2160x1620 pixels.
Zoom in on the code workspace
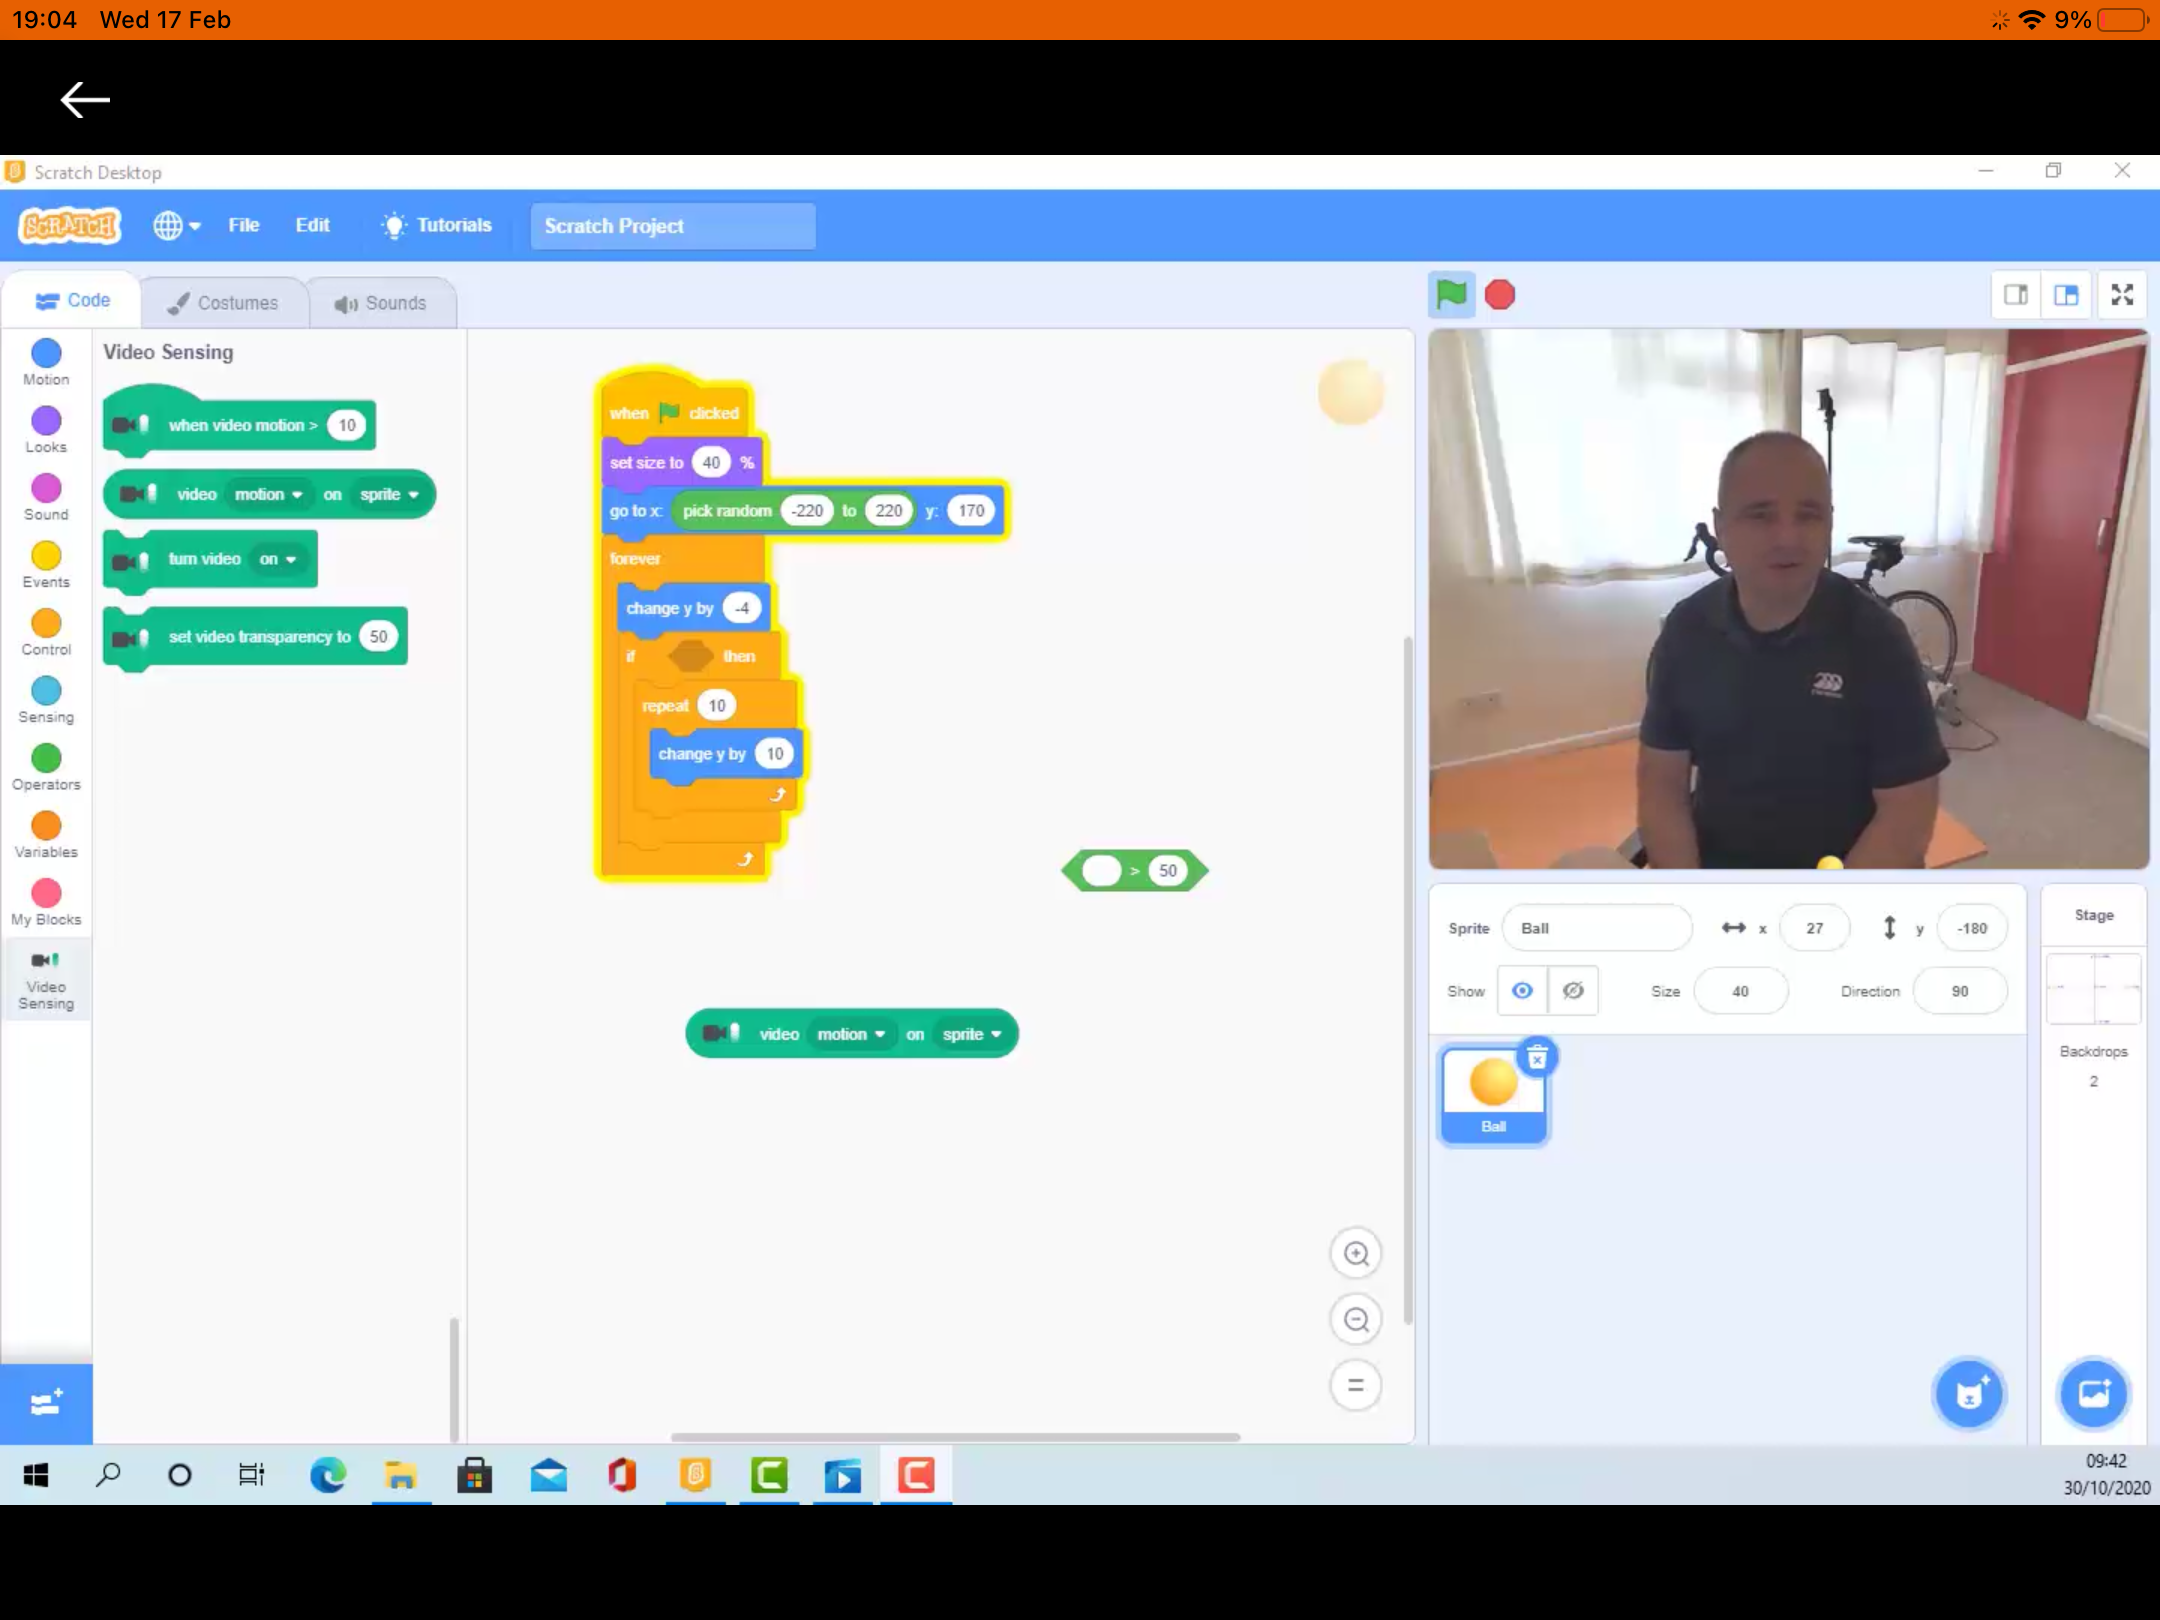[1356, 1253]
